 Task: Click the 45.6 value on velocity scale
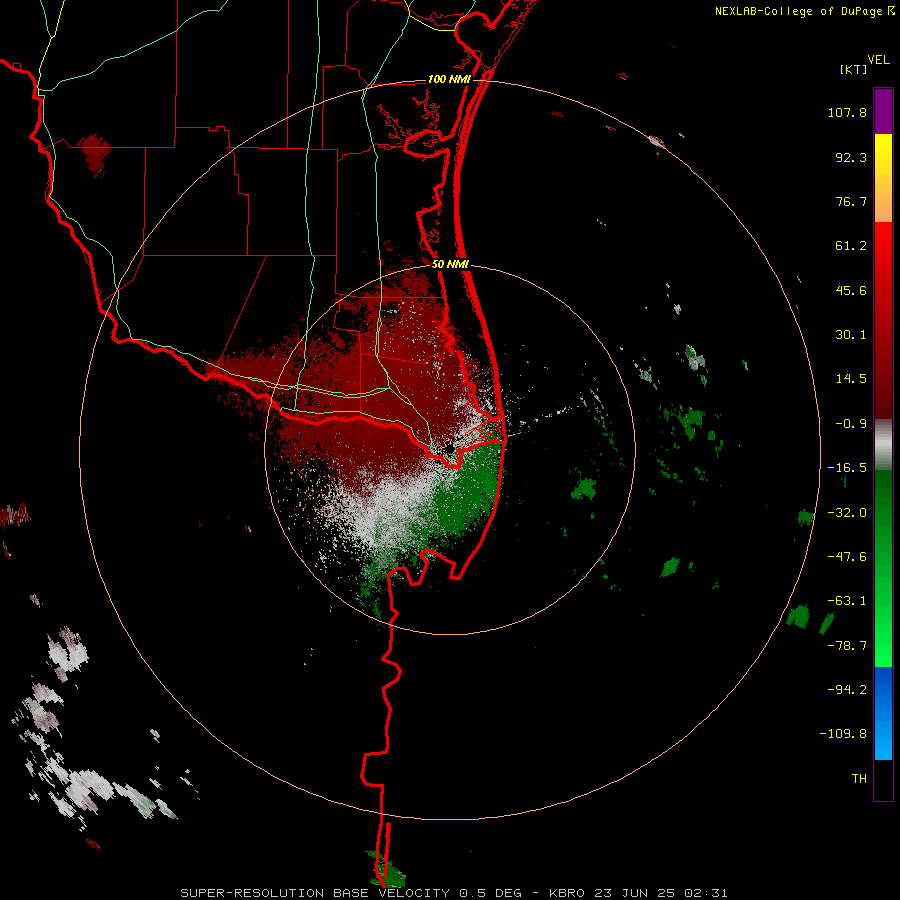(x=851, y=290)
